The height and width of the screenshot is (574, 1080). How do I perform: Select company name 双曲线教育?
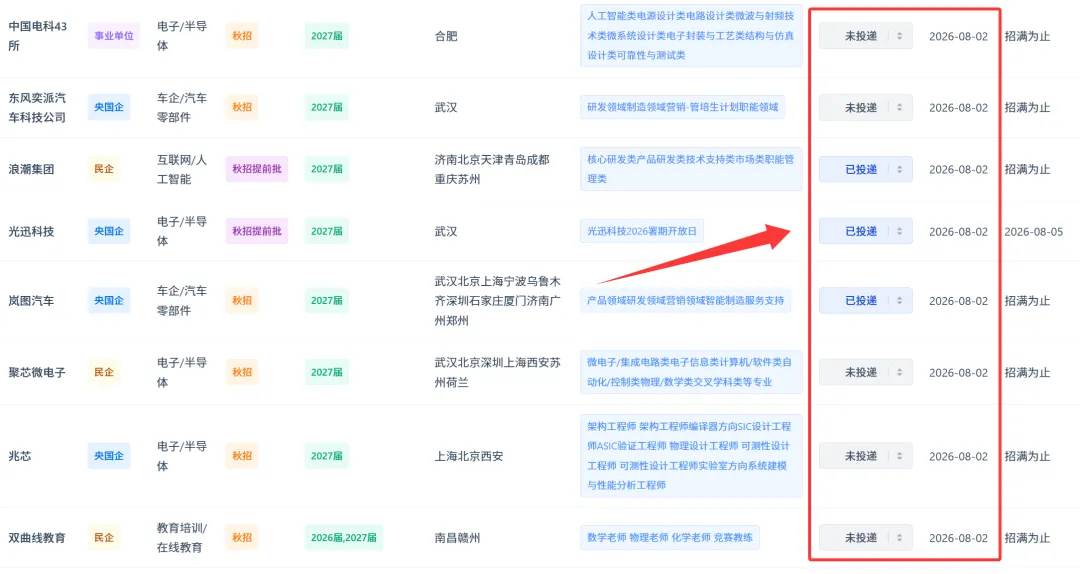click(x=37, y=537)
